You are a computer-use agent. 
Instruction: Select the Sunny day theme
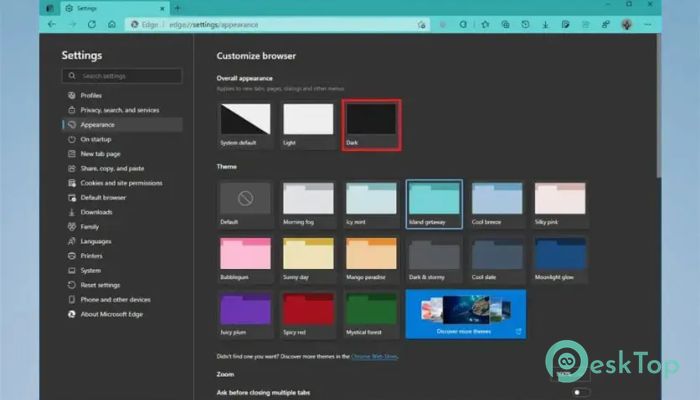[x=308, y=259]
